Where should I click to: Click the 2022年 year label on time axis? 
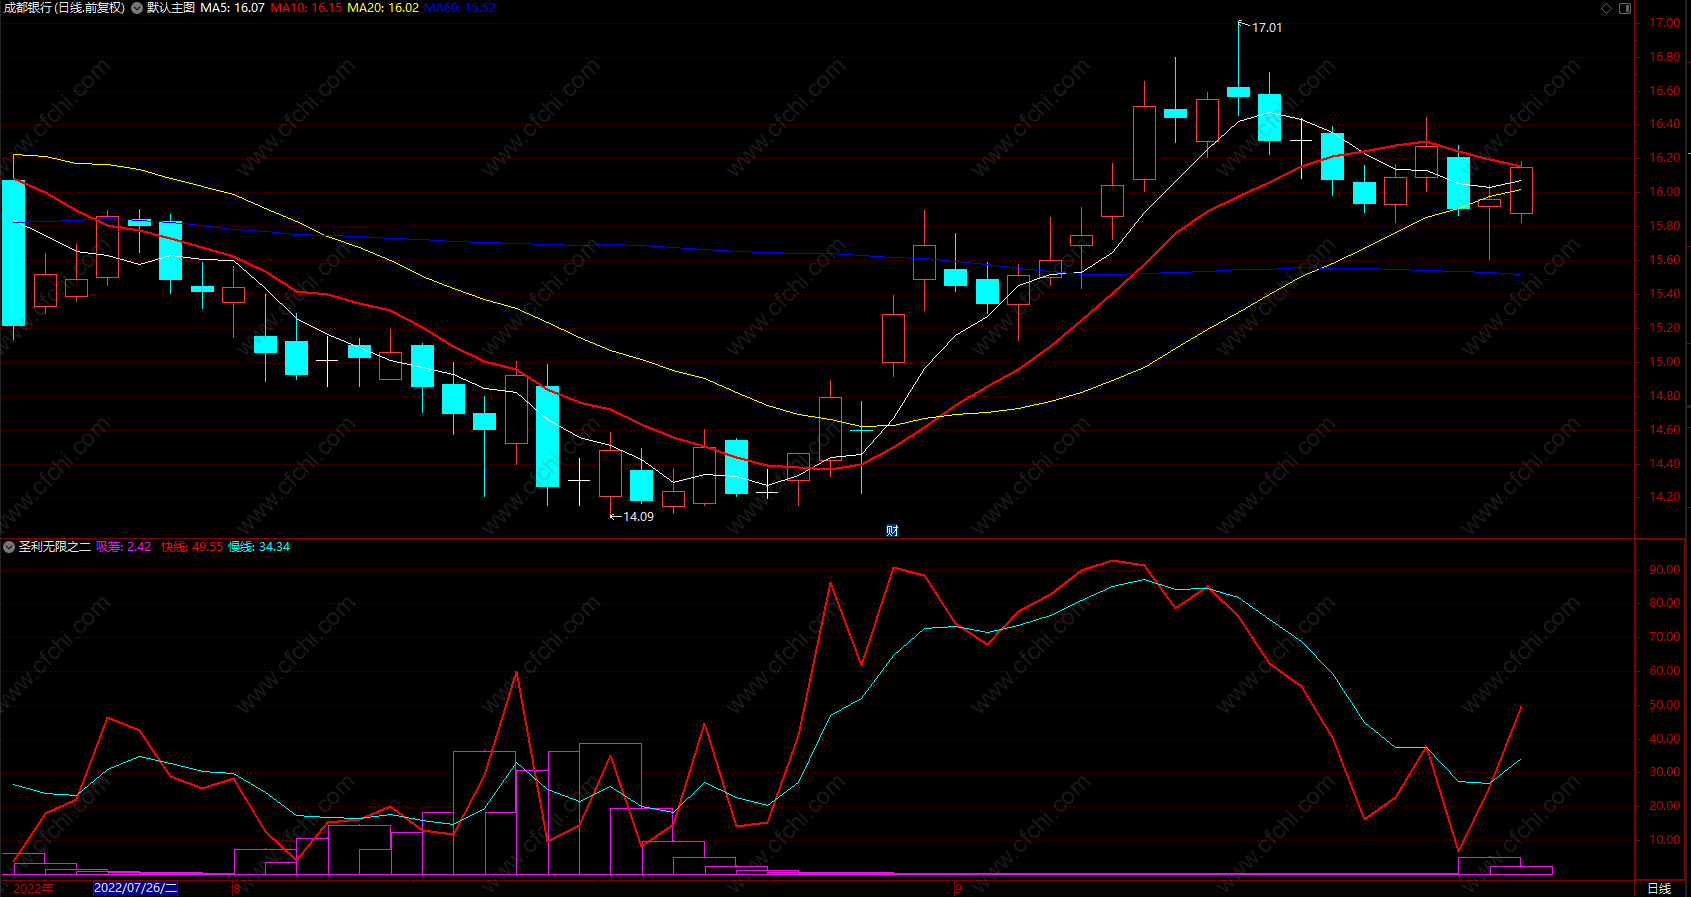click(34, 888)
